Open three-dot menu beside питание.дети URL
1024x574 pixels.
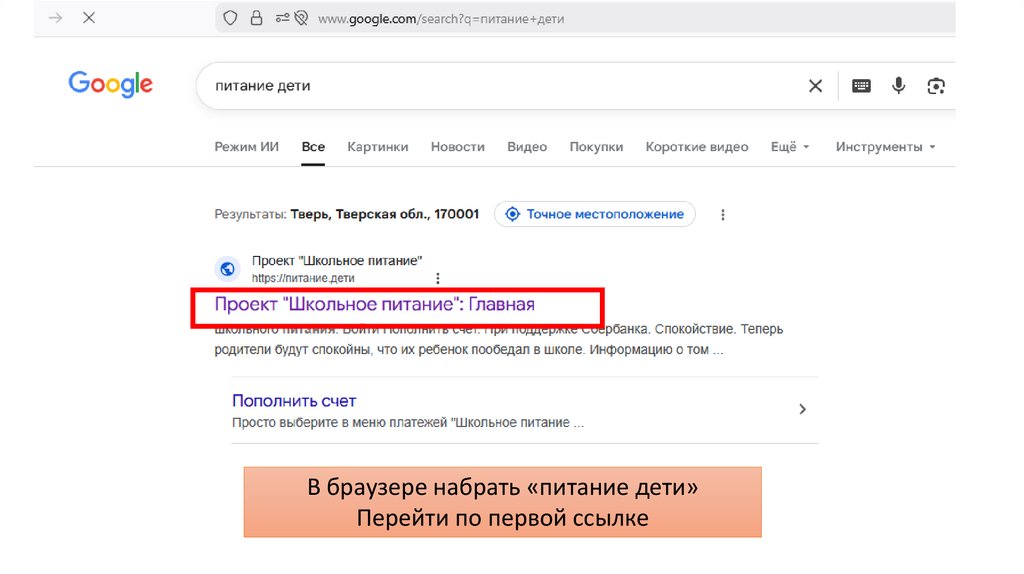(x=438, y=278)
